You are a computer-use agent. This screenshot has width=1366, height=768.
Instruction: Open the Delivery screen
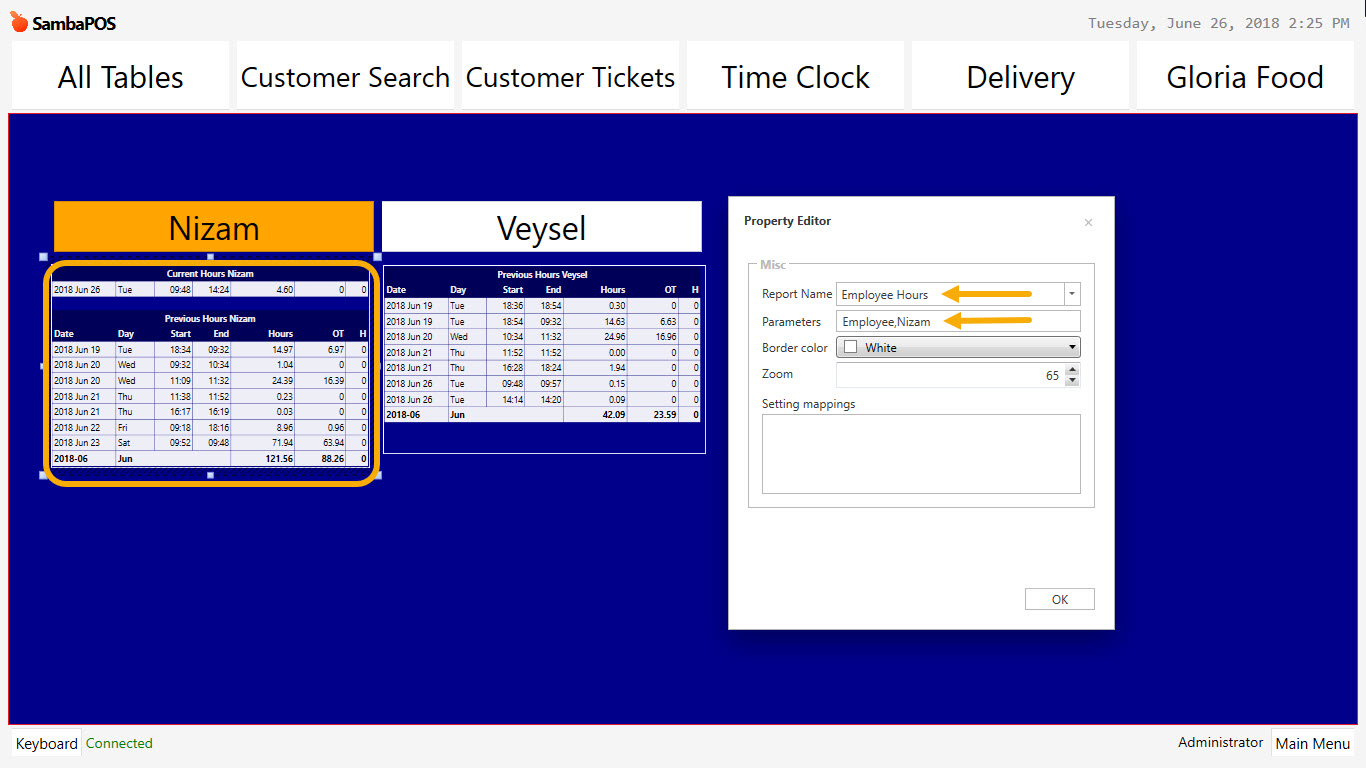1019,76
